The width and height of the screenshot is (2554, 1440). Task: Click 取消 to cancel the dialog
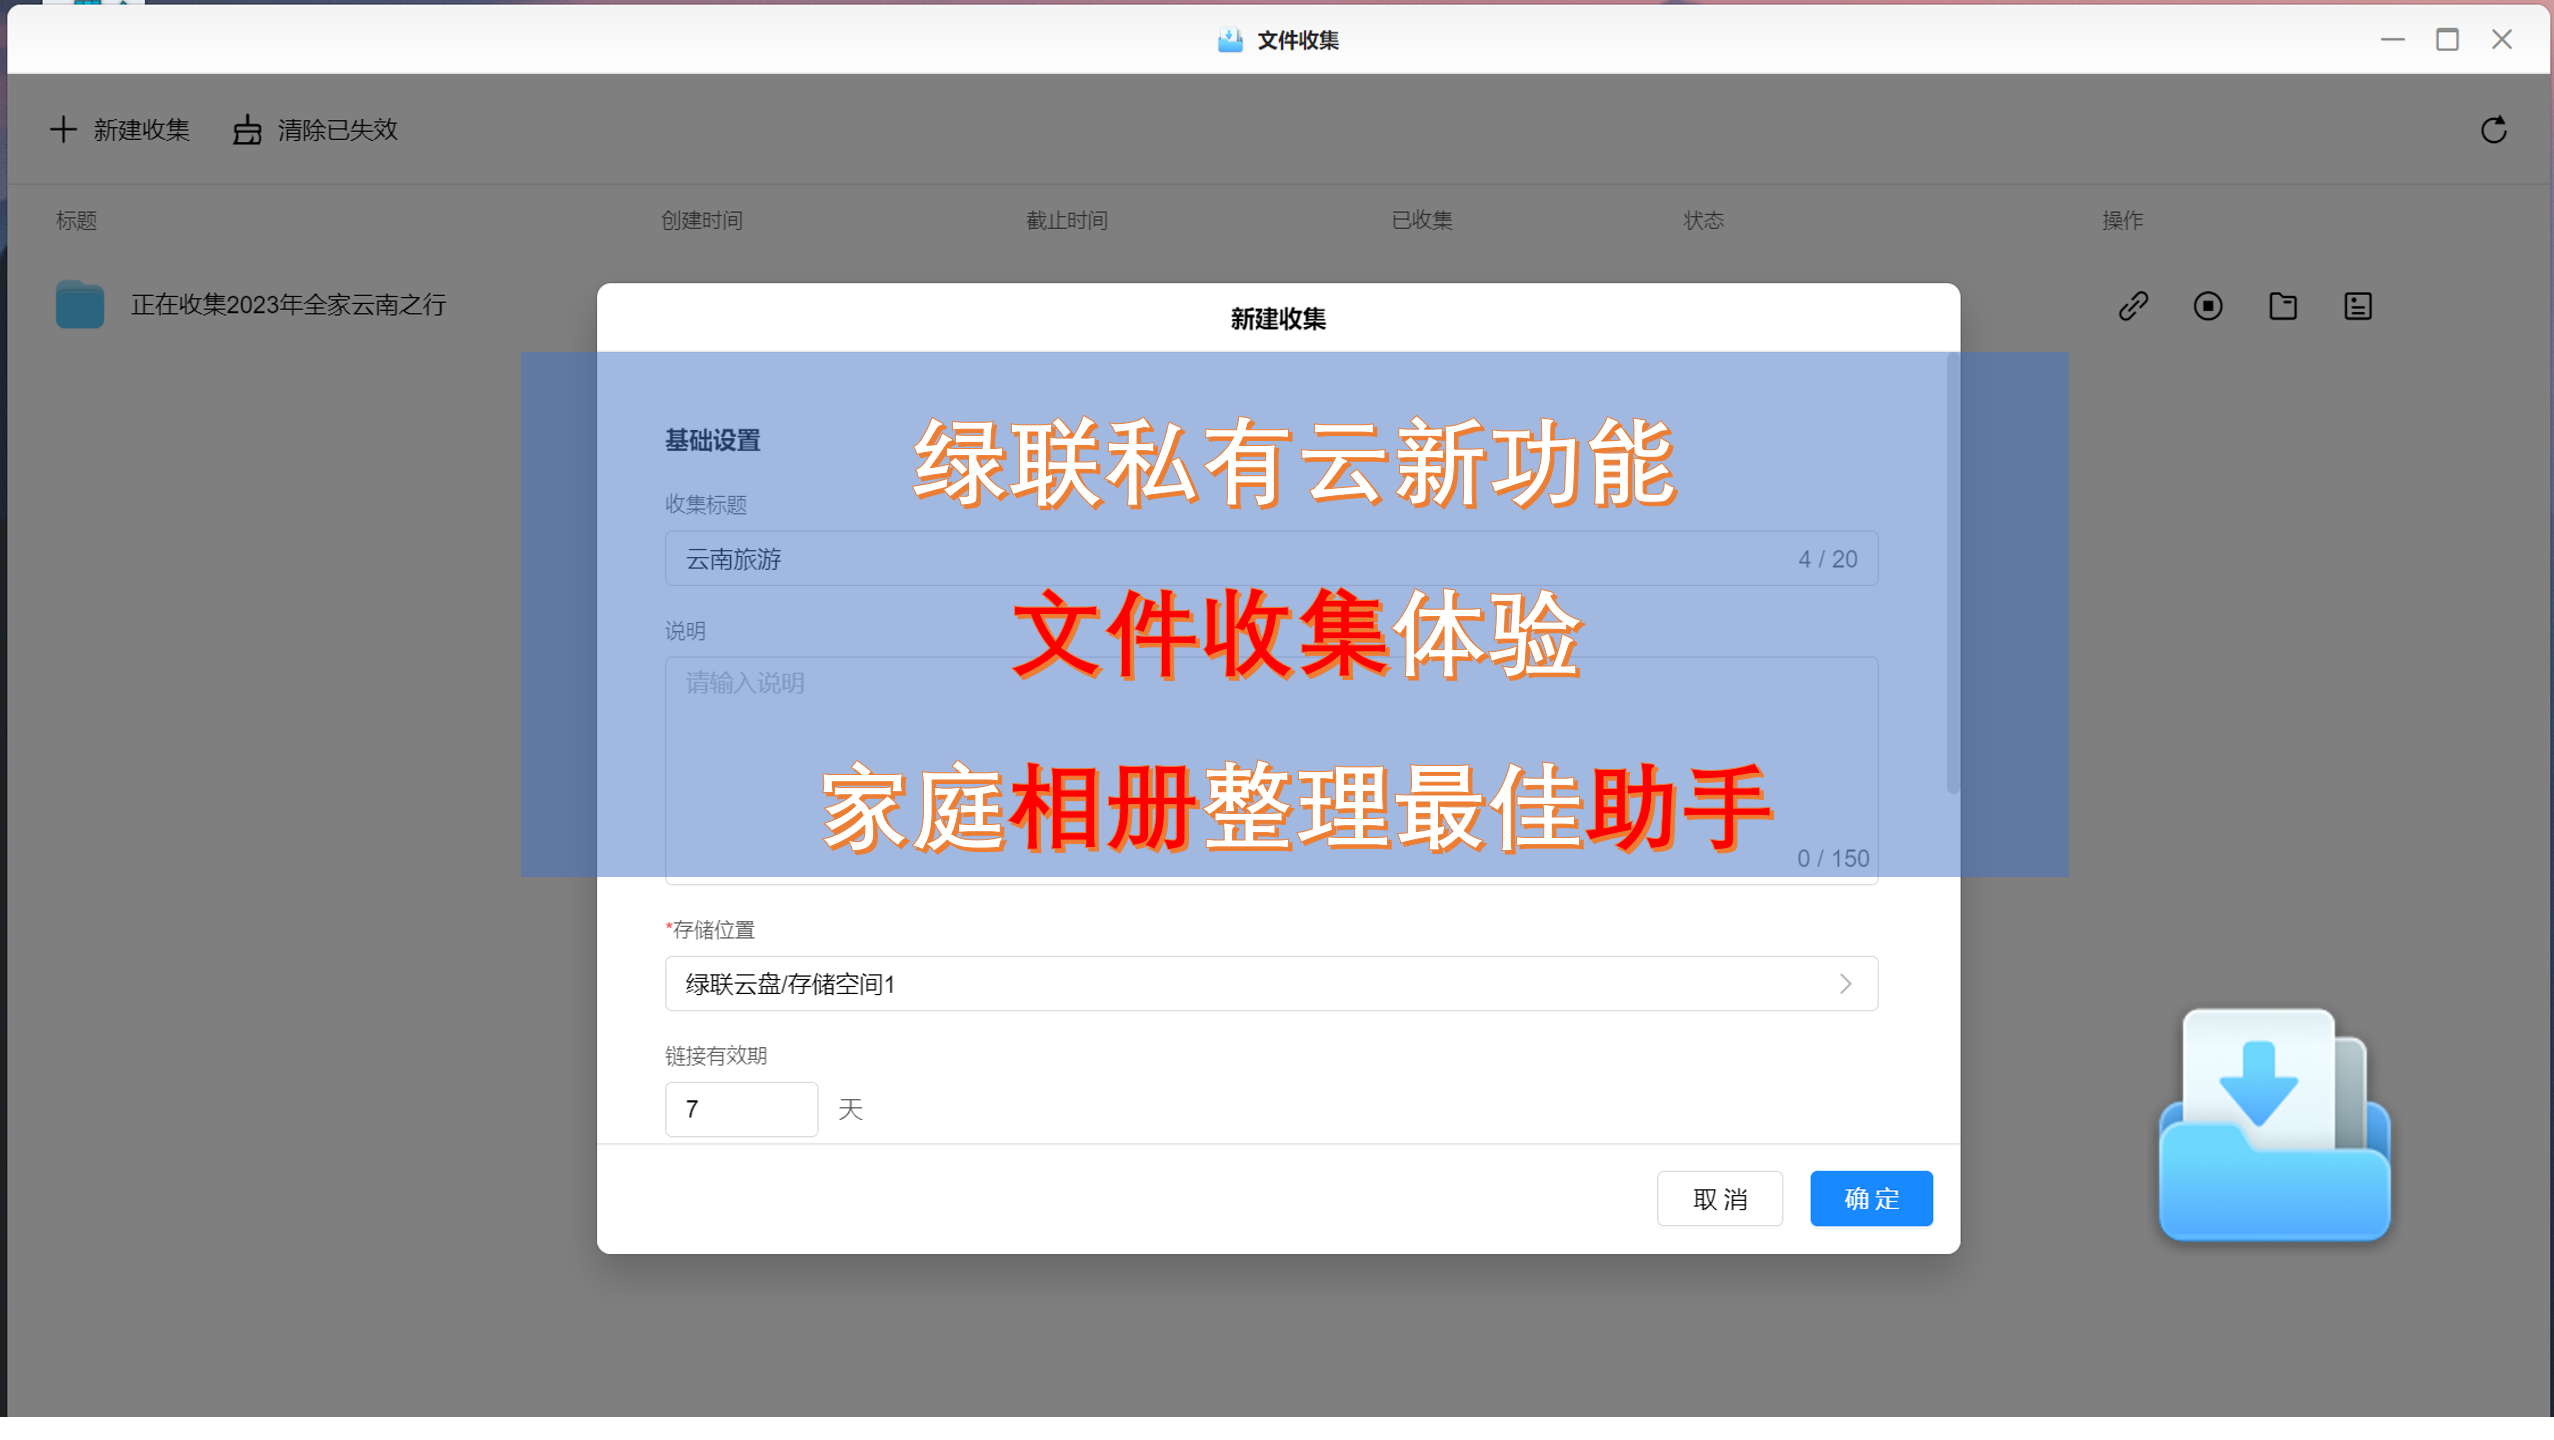(1719, 1198)
